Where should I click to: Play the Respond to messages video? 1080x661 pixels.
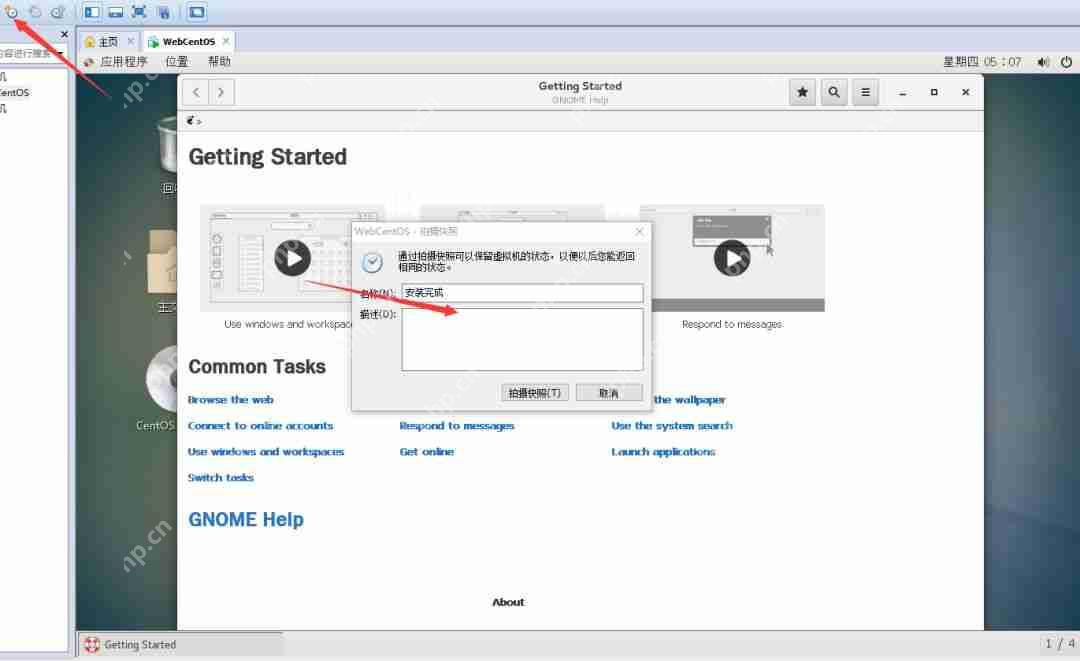pyautogui.click(x=731, y=258)
